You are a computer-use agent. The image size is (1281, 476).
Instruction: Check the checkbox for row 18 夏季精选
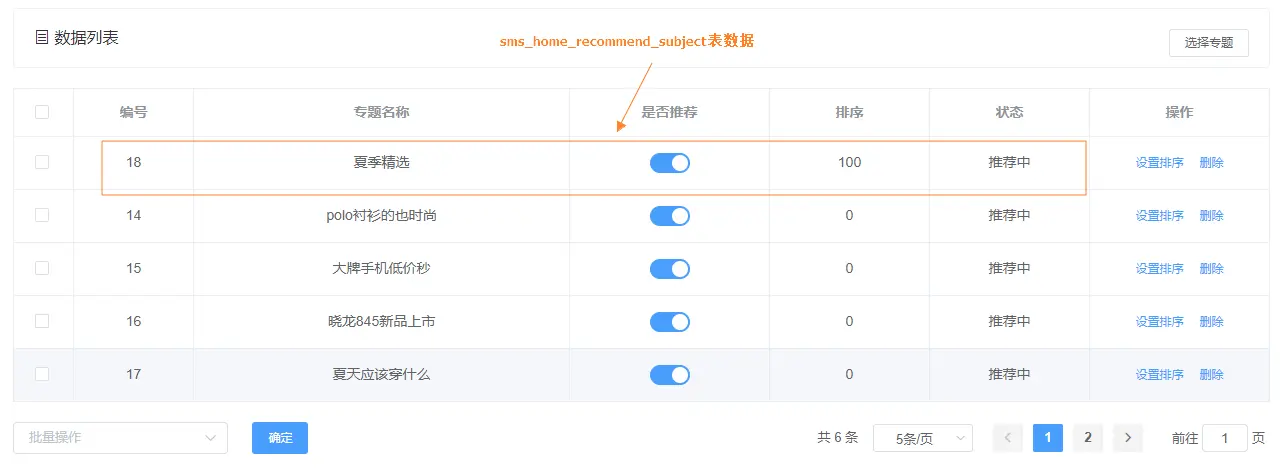pyautogui.click(x=42, y=162)
